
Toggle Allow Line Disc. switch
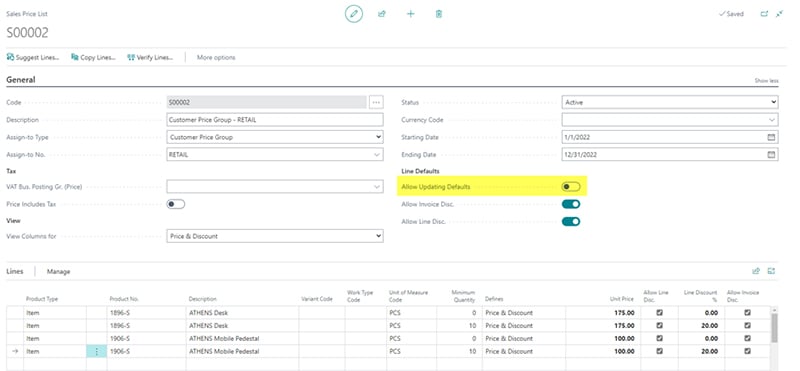[x=571, y=221]
